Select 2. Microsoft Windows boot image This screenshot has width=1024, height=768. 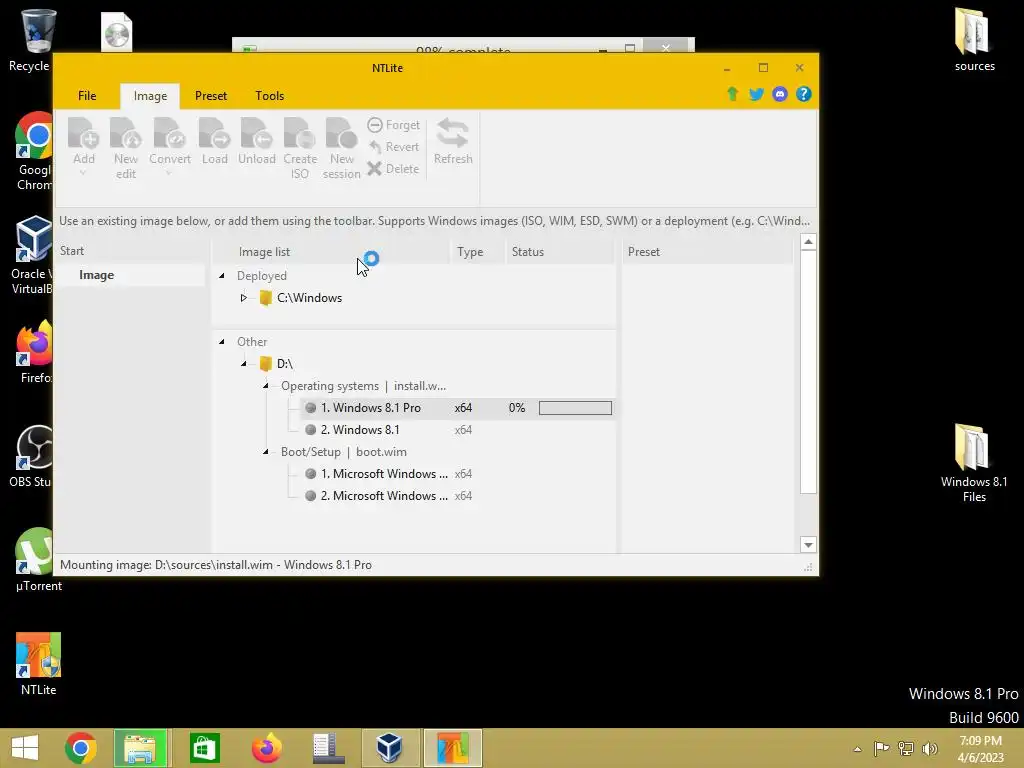tap(383, 496)
